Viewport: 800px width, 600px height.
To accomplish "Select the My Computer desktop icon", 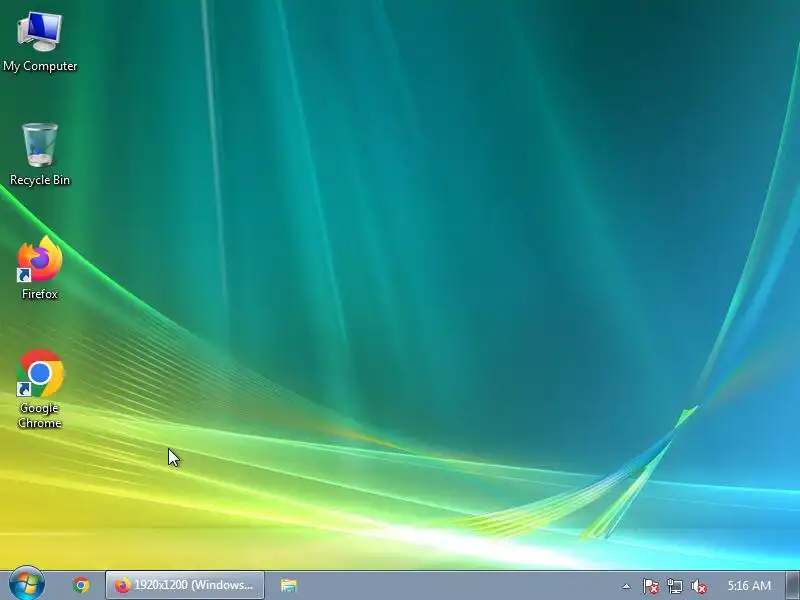I will click(x=40, y=43).
